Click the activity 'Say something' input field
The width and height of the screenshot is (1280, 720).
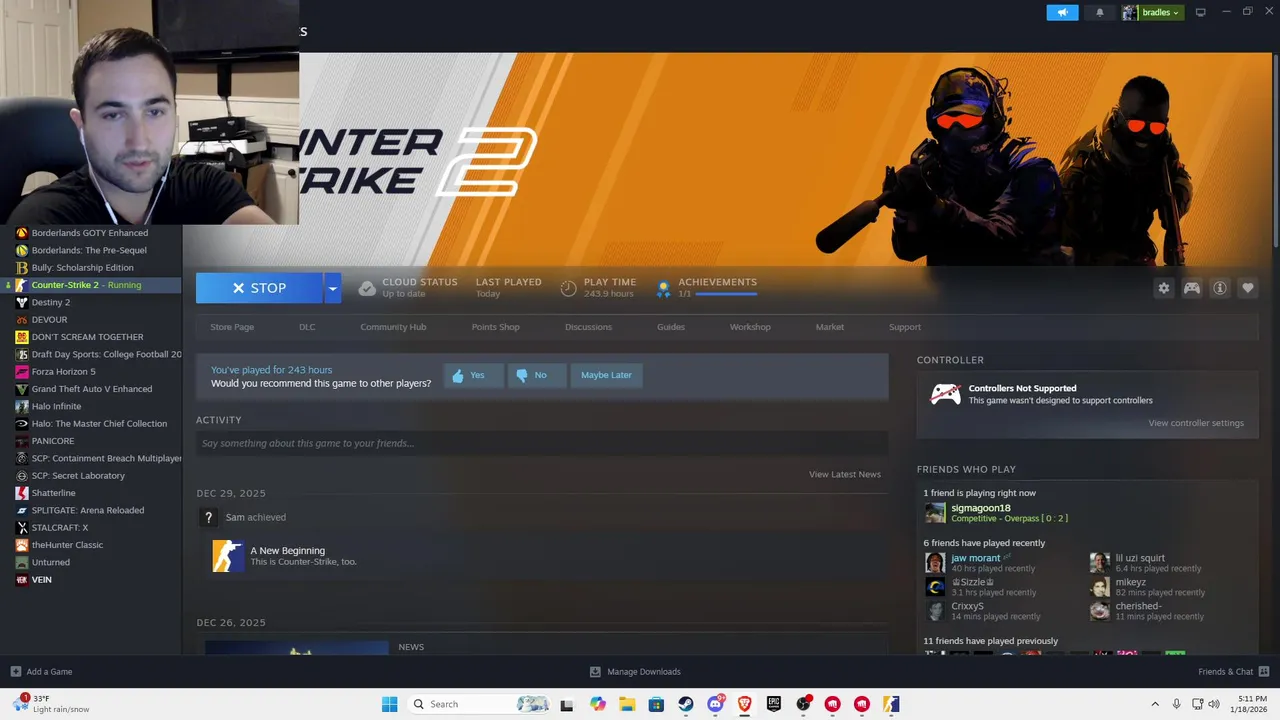[x=542, y=443]
